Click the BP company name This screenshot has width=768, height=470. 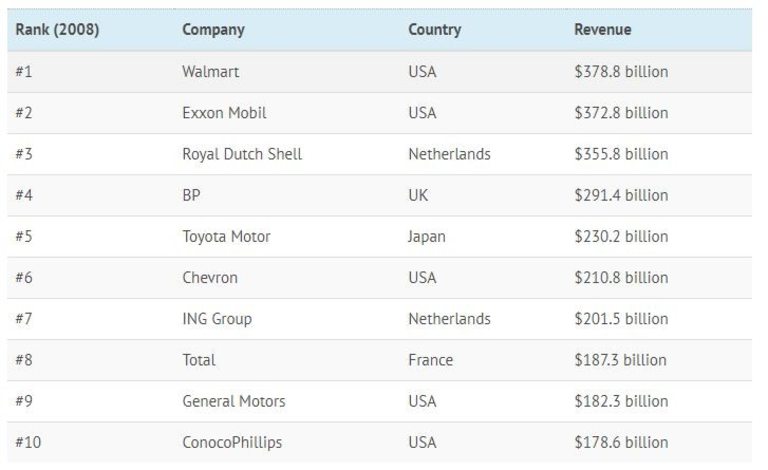click(192, 195)
